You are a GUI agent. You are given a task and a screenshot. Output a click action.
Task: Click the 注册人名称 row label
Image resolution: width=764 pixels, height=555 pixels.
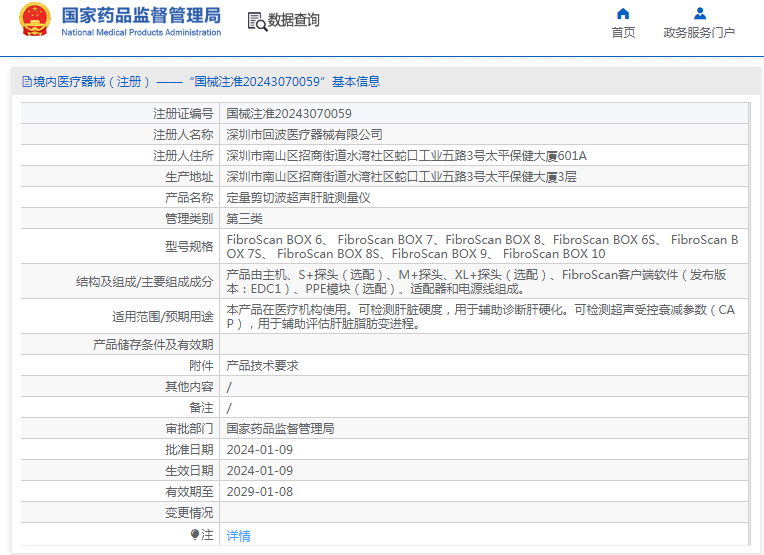point(183,134)
